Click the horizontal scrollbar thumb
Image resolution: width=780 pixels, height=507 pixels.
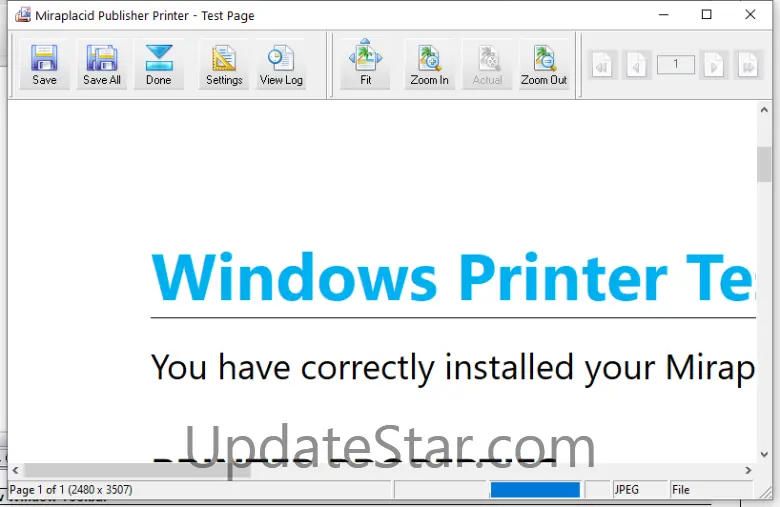point(137,470)
